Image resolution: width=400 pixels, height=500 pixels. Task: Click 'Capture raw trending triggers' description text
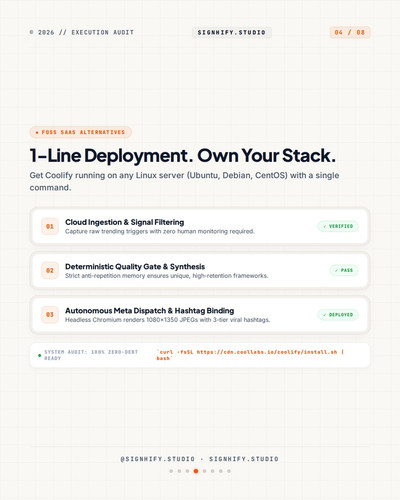160,231
